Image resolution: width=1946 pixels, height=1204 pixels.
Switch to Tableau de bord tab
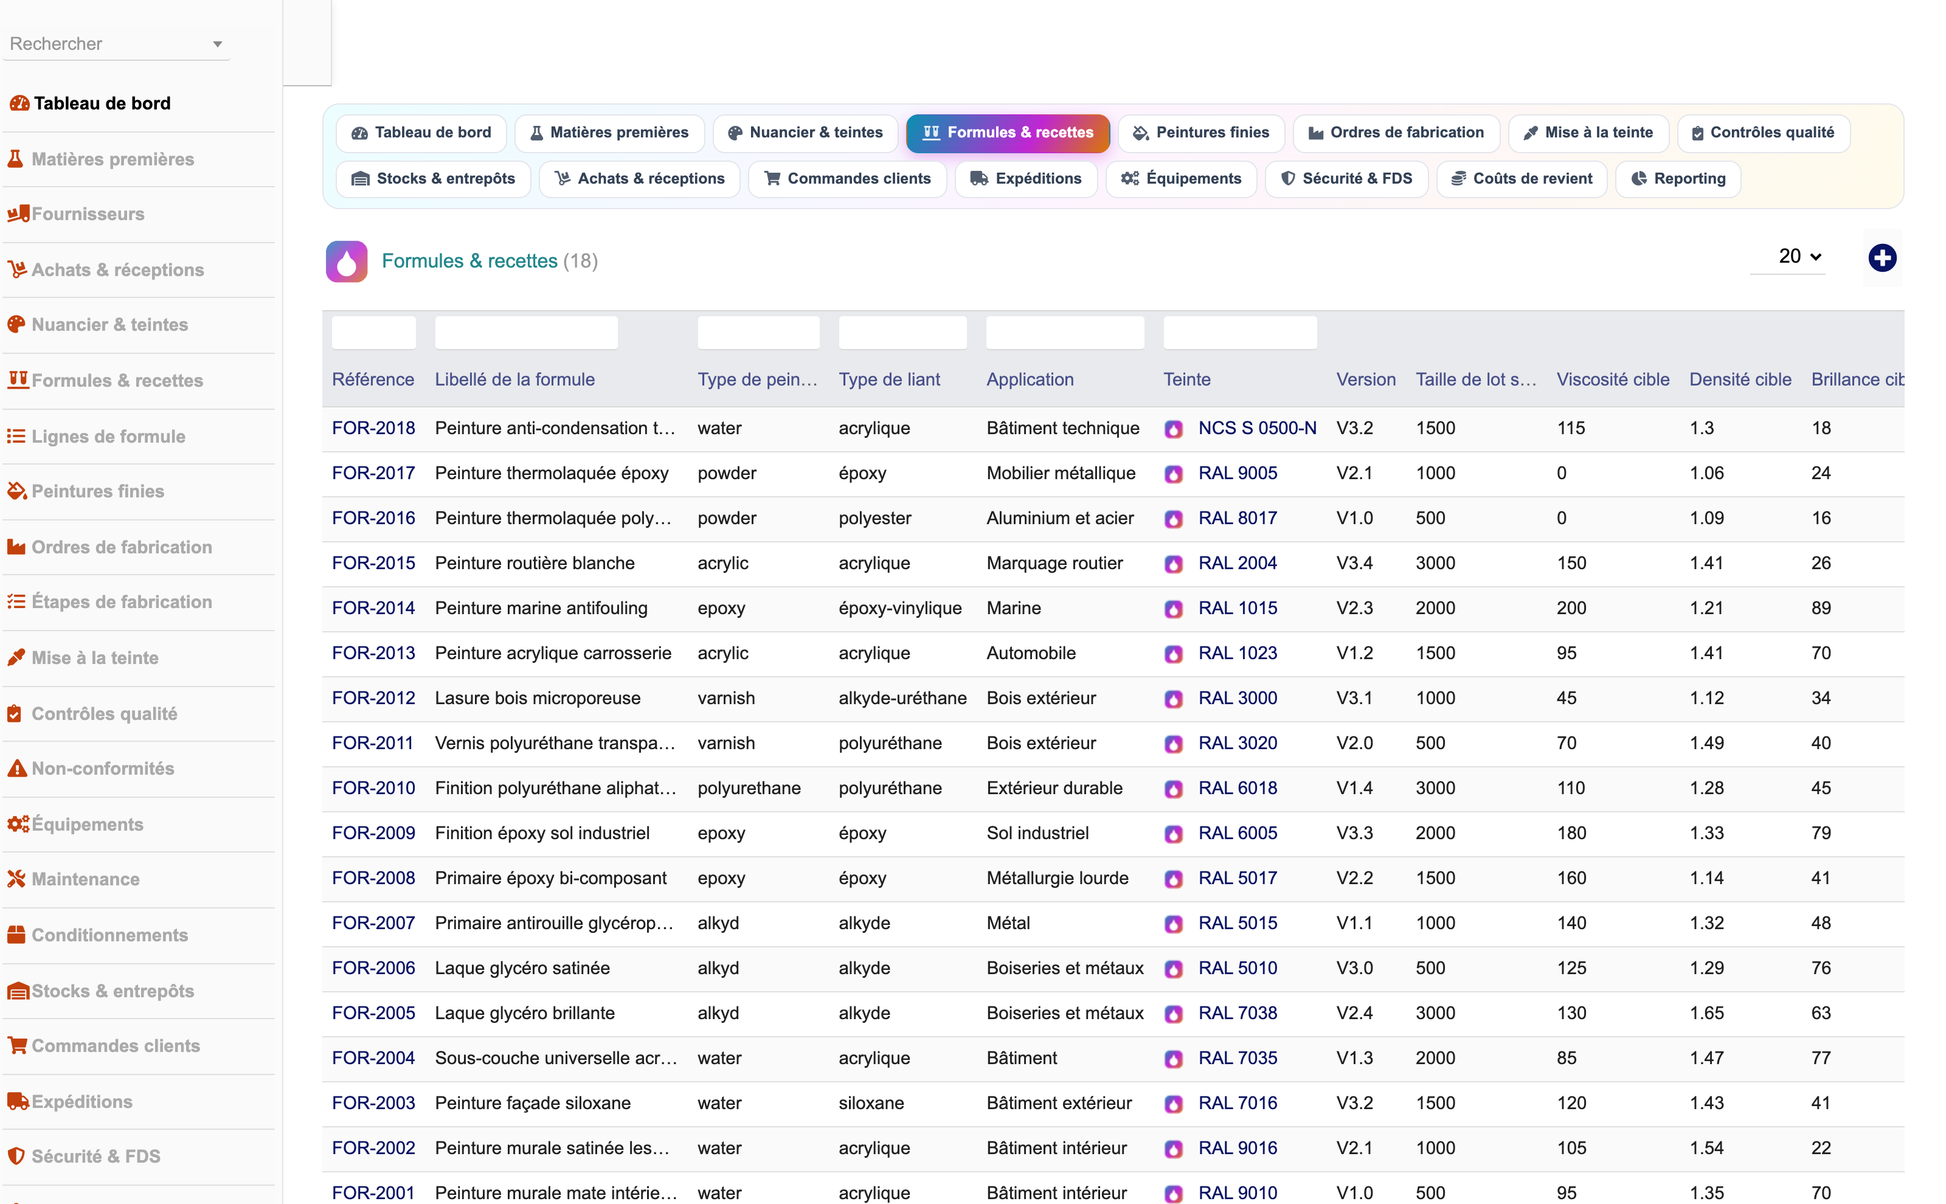[421, 133]
